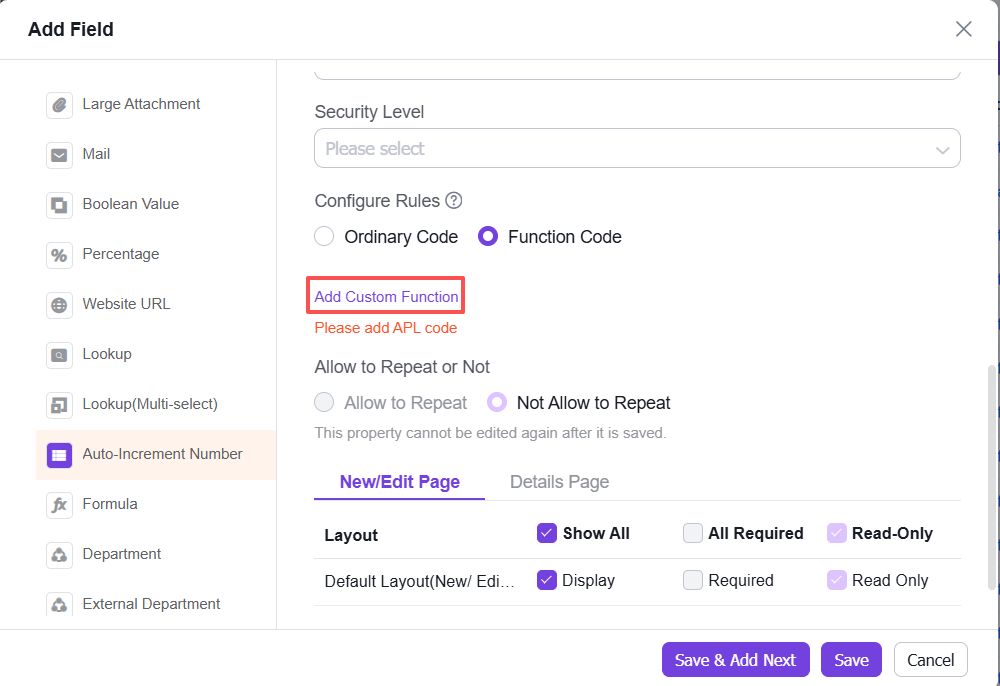Image resolution: width=1000 pixels, height=686 pixels.
Task: Toggle Read Only for Default Layout
Action: [836, 580]
